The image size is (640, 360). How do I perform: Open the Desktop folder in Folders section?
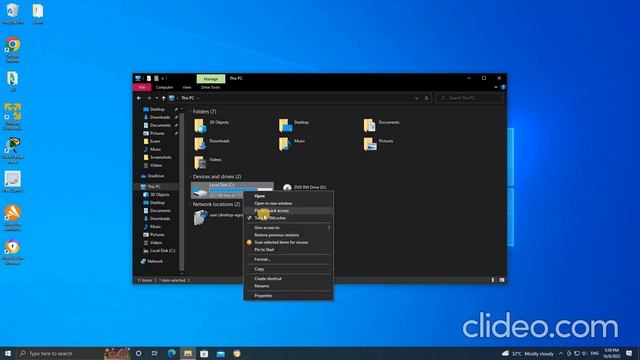pos(294,125)
